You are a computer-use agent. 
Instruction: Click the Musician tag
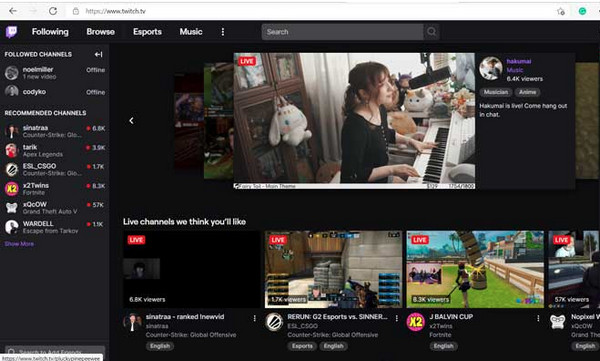(x=496, y=92)
